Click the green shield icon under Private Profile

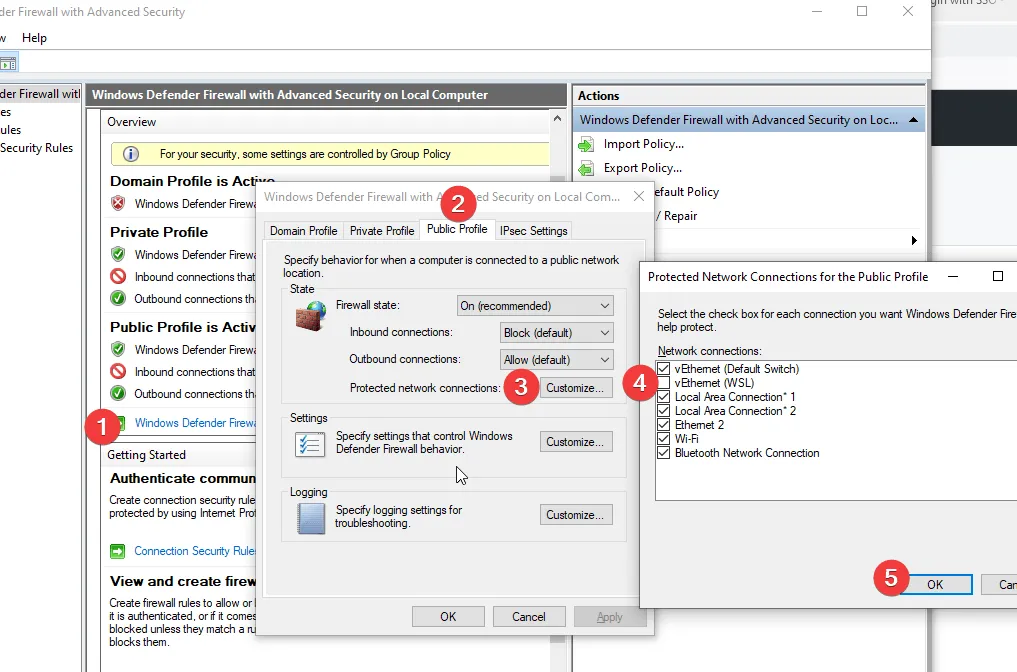(x=118, y=254)
